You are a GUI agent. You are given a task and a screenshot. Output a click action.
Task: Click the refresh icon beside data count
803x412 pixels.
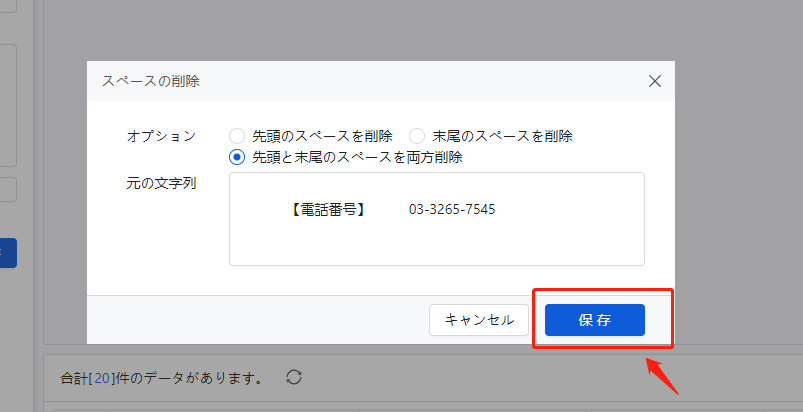pyautogui.click(x=294, y=378)
